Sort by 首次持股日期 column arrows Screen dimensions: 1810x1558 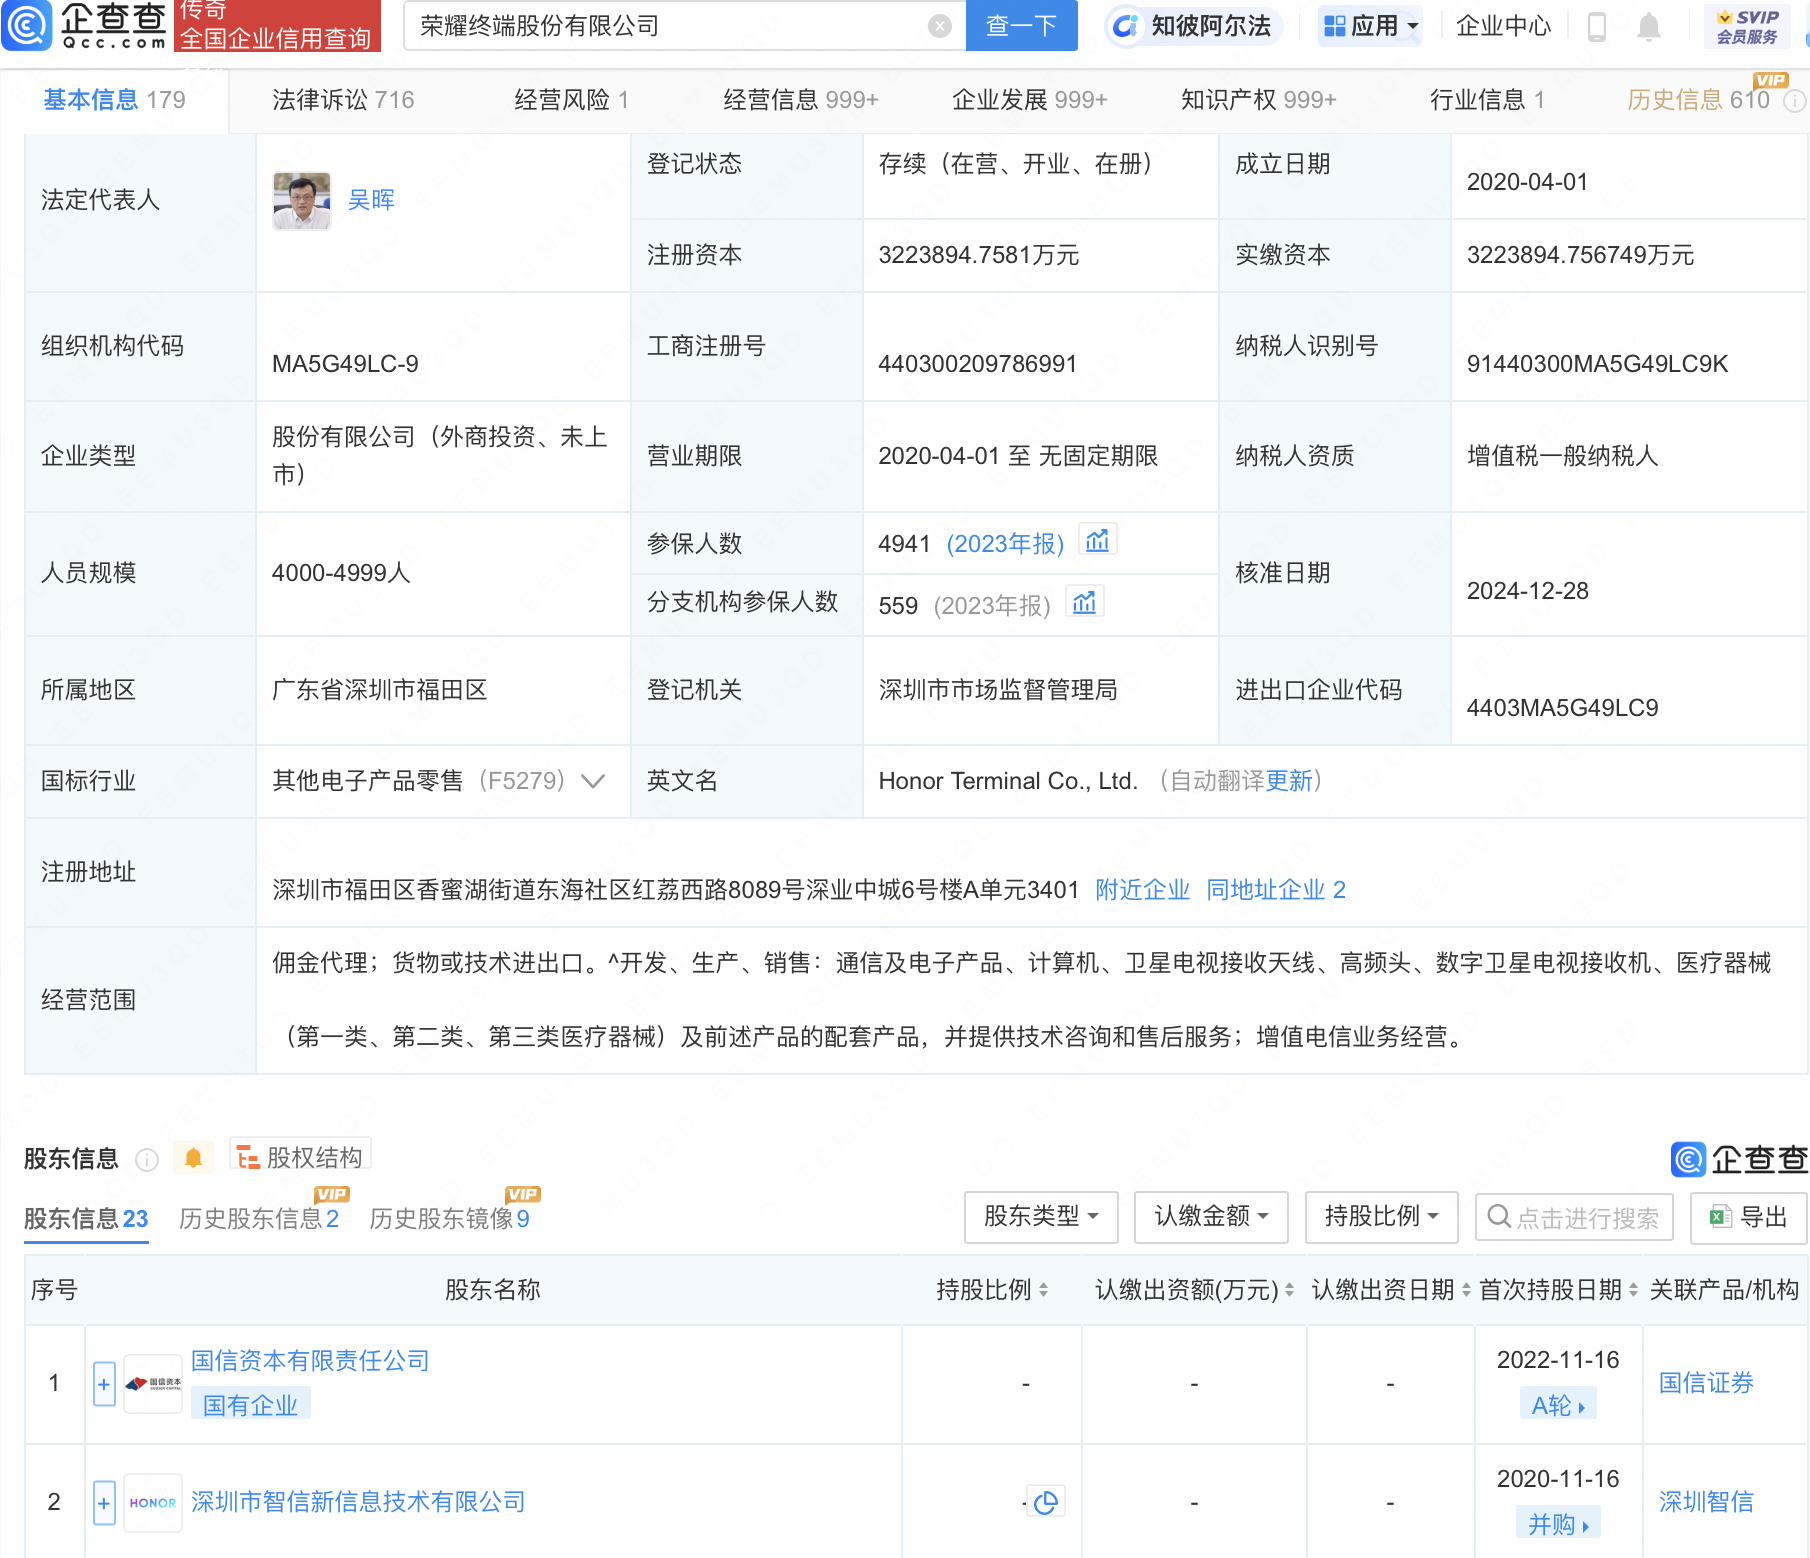1634,1290
